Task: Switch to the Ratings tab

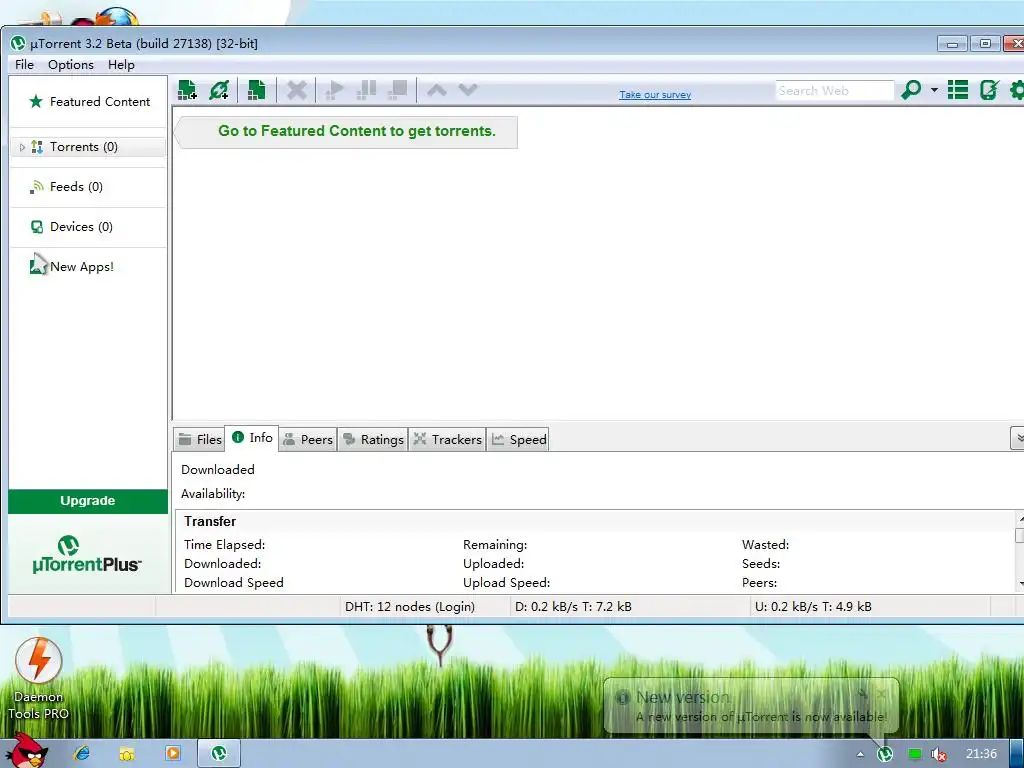Action: tap(374, 440)
